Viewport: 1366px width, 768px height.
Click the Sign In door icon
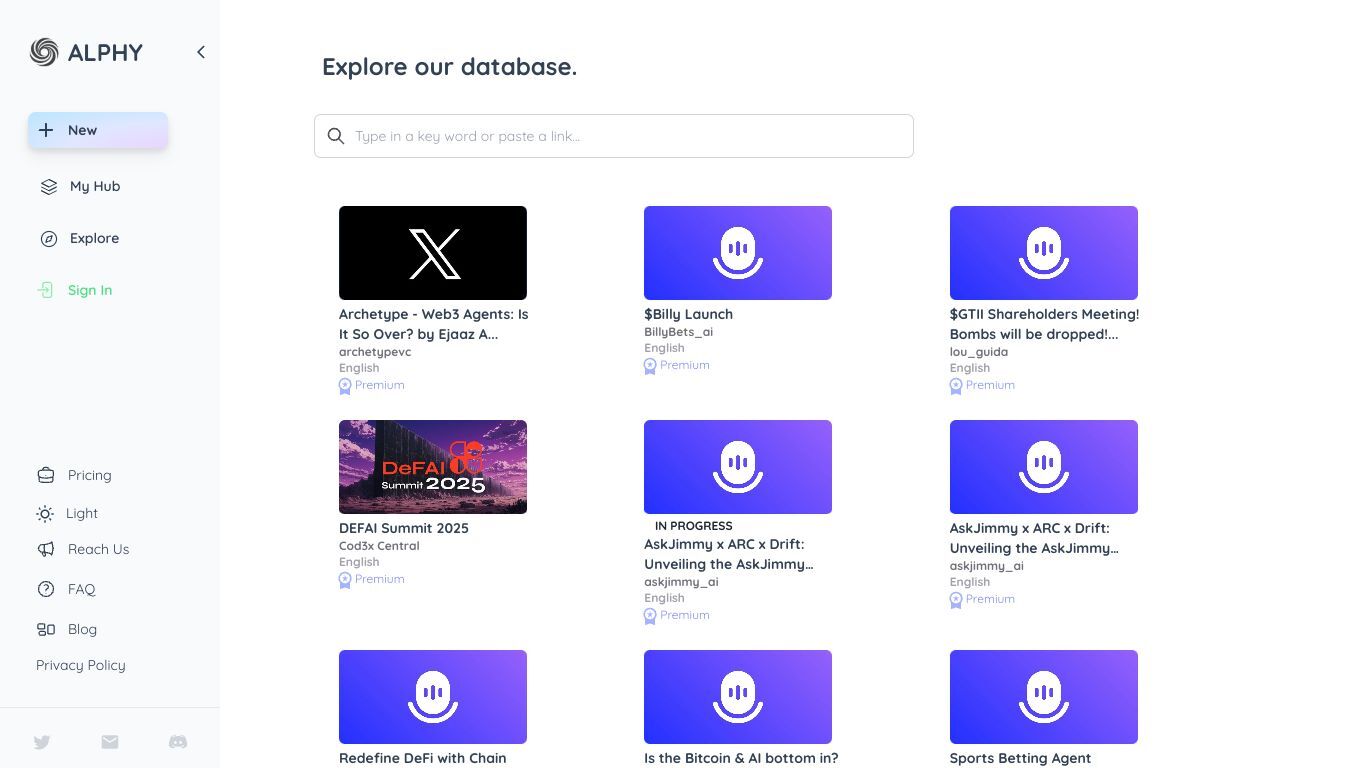[45, 290]
